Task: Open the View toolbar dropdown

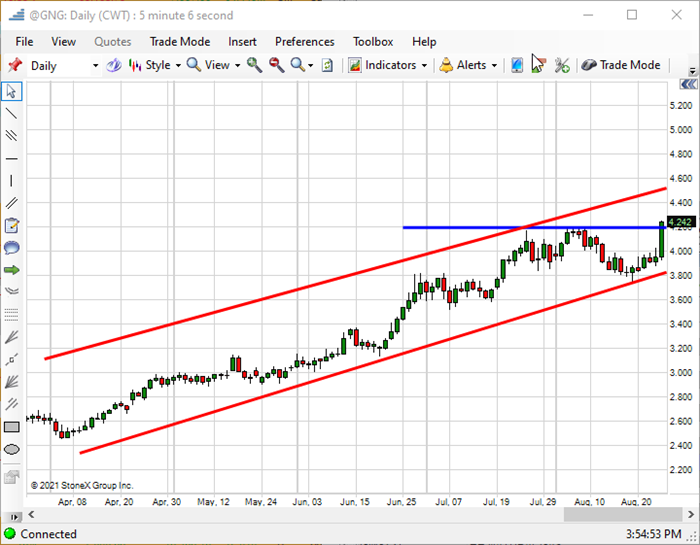Action: click(213, 65)
